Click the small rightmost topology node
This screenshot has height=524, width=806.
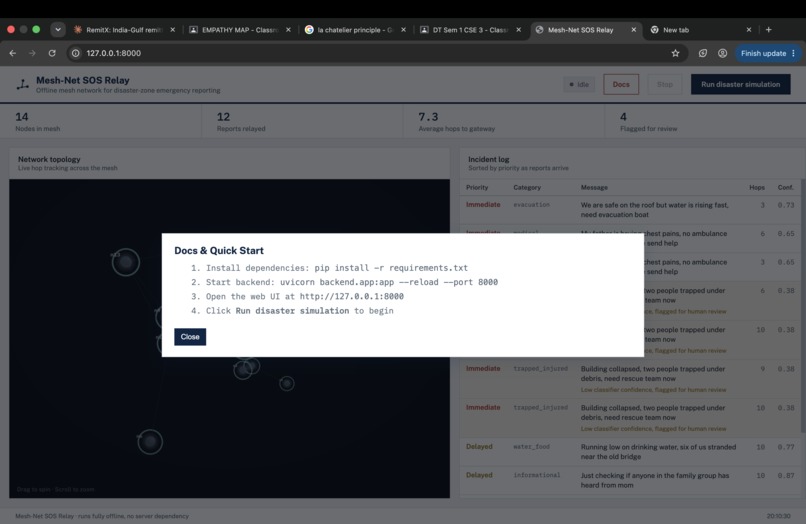[x=287, y=383]
